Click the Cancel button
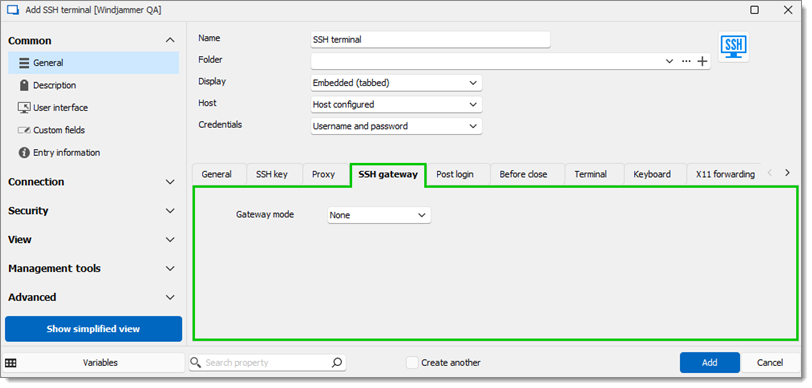Screen dimensions: 812x388 click(x=770, y=363)
